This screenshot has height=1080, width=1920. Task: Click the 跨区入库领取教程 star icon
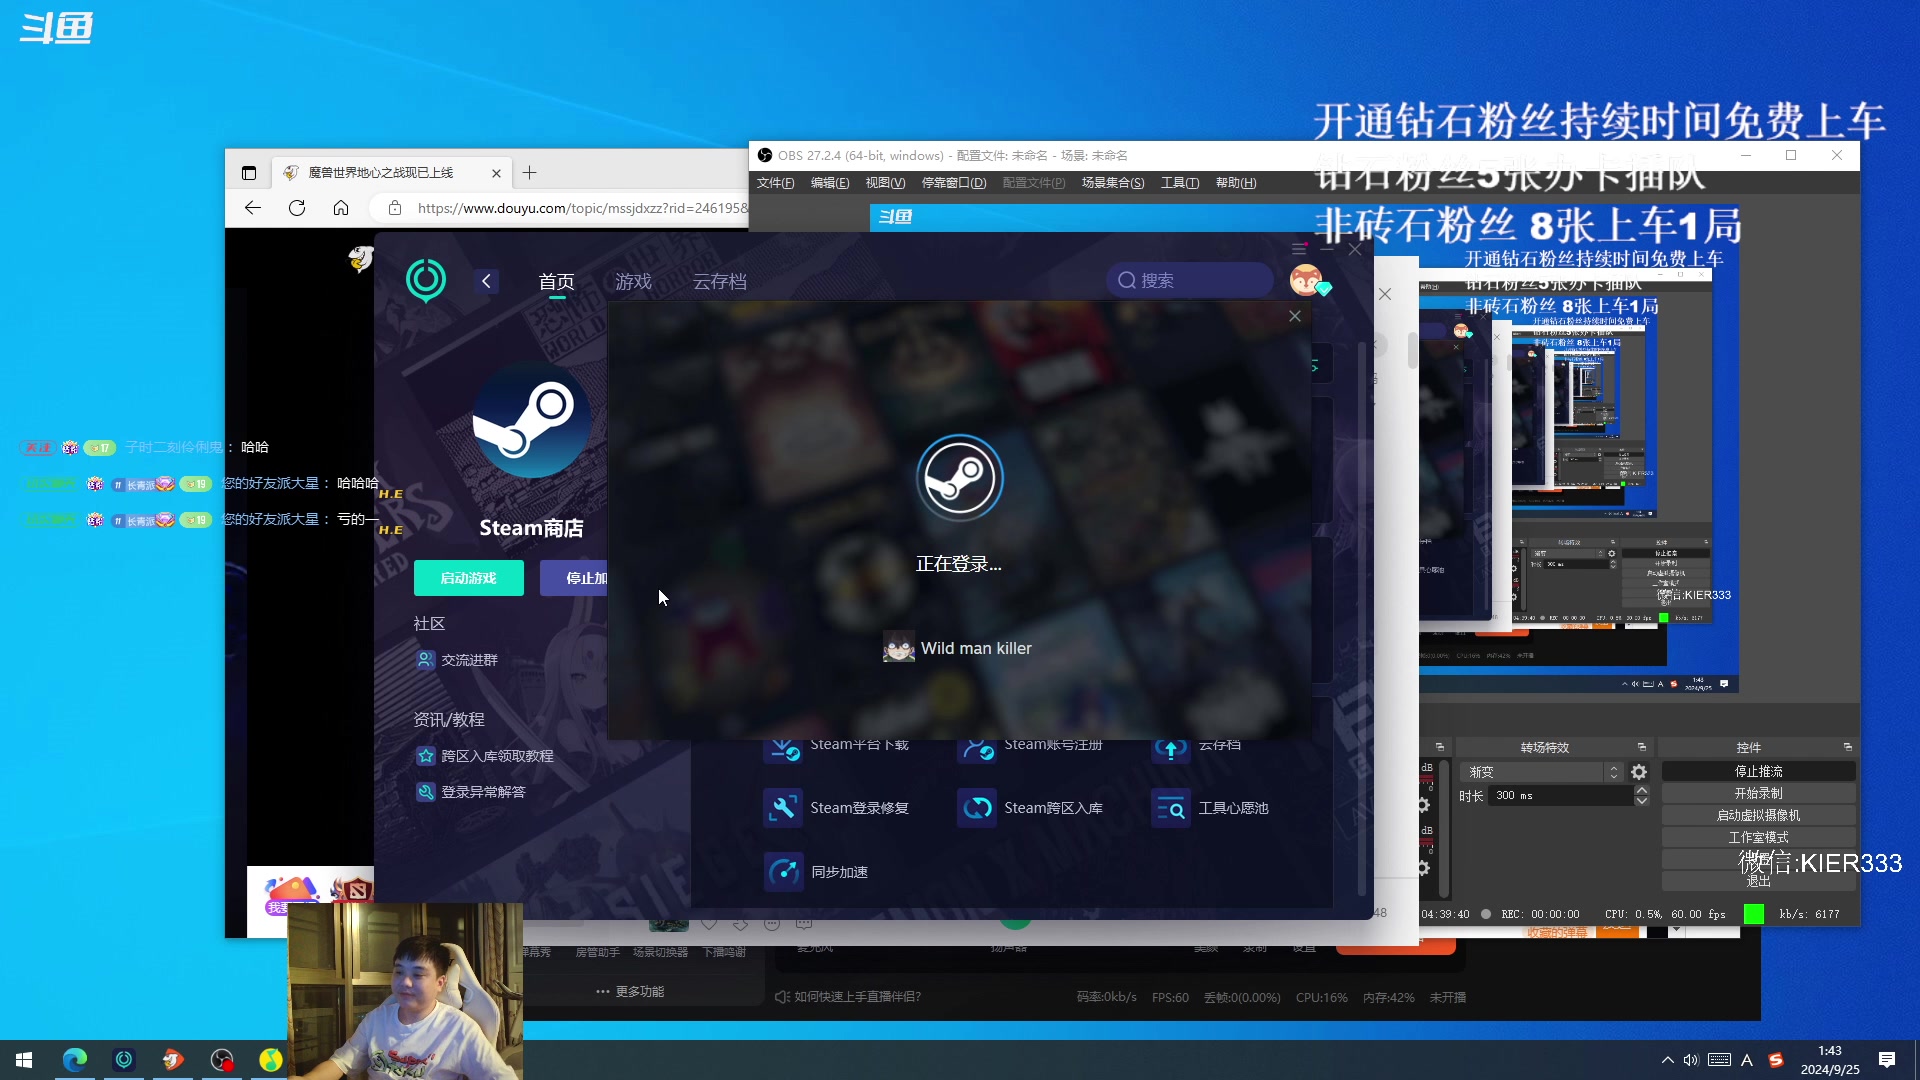pos(425,756)
